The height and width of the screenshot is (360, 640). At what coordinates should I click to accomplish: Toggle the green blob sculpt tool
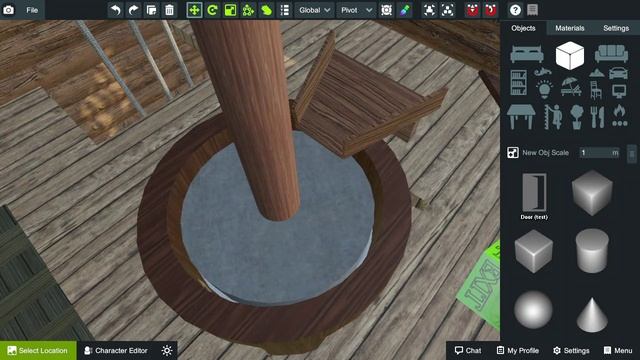[266, 10]
